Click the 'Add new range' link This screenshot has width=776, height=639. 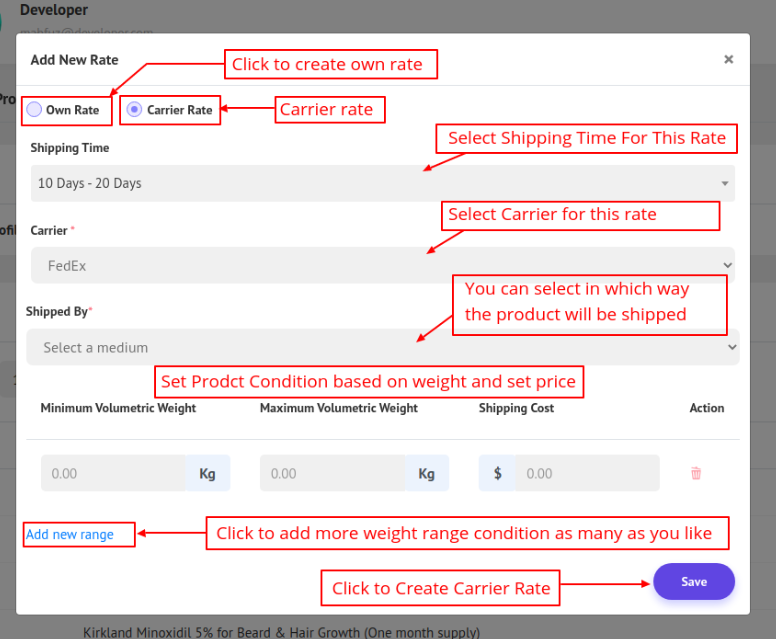click(x=70, y=535)
